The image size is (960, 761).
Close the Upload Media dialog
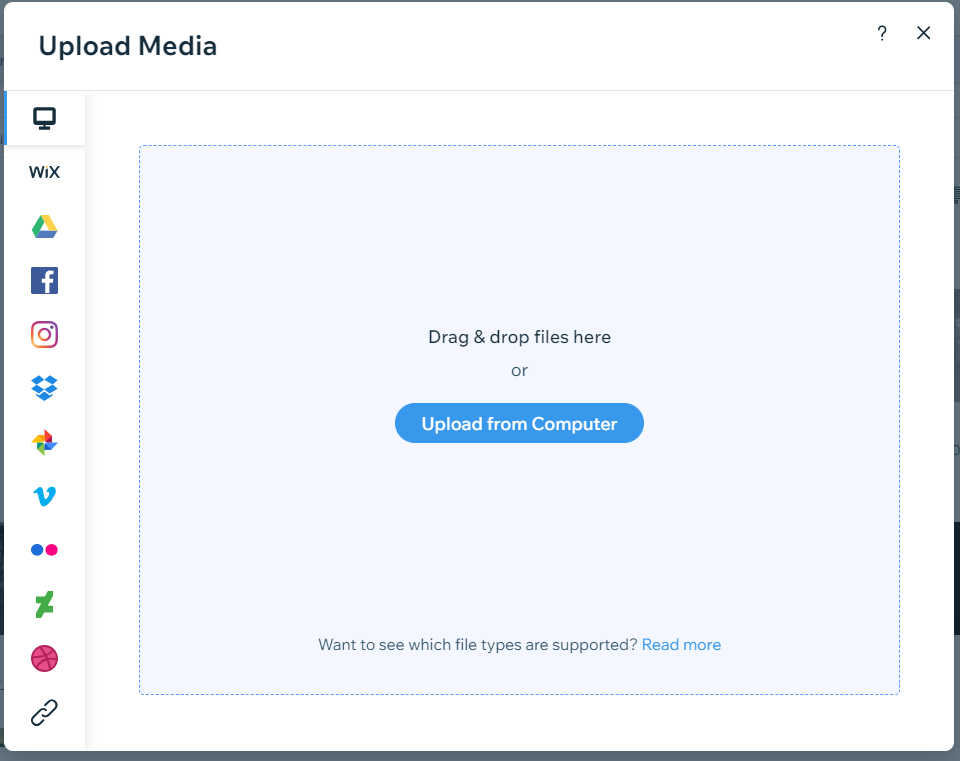point(924,33)
